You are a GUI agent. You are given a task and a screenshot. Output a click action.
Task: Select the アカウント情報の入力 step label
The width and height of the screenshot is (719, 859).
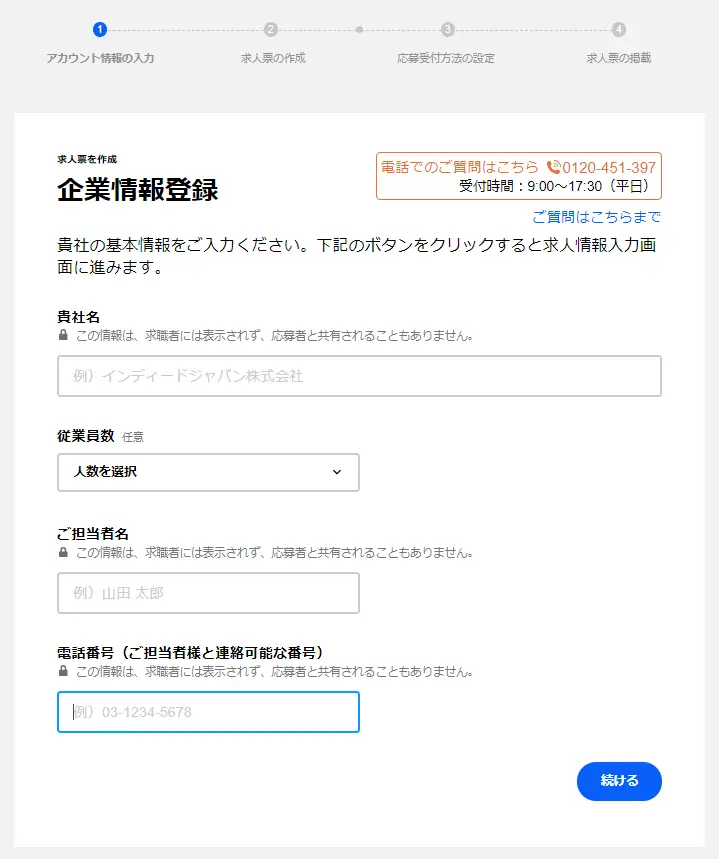[x=100, y=58]
